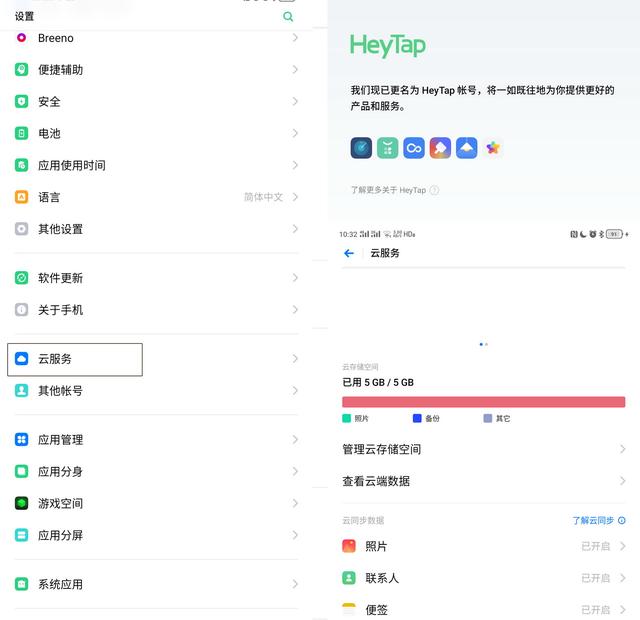This screenshot has width=640, height=620.
Task: Tap the 了解更多关于 HeyTap link
Action: click(395, 190)
